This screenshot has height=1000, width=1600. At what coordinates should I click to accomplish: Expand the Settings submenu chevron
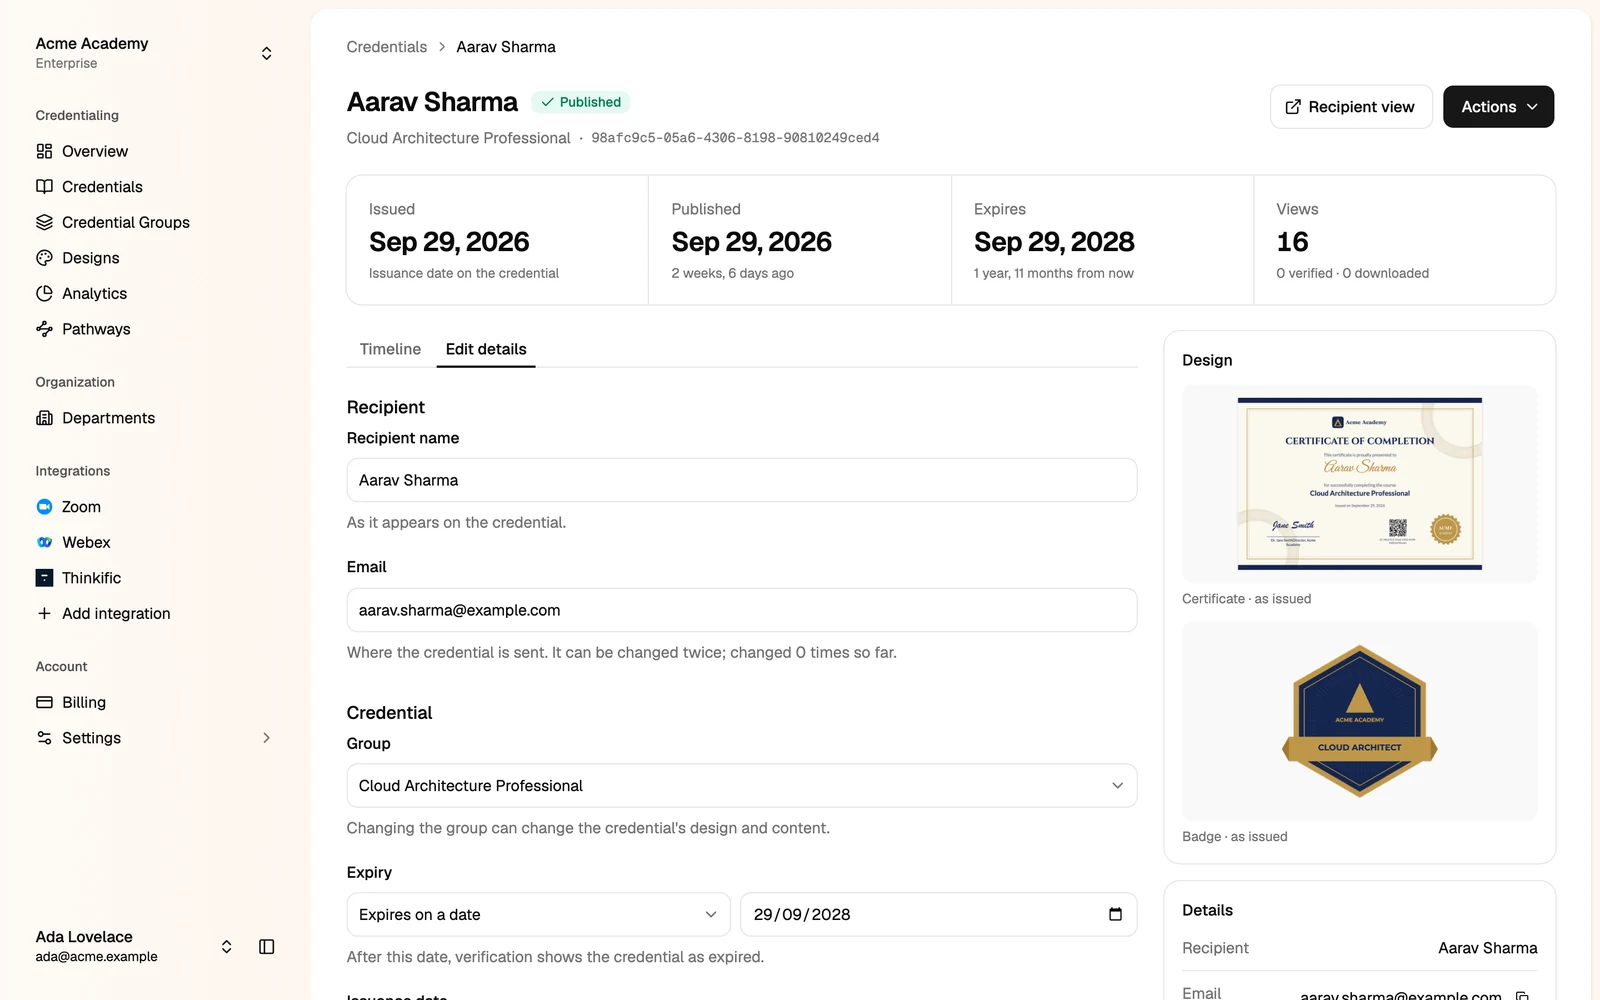coord(266,738)
